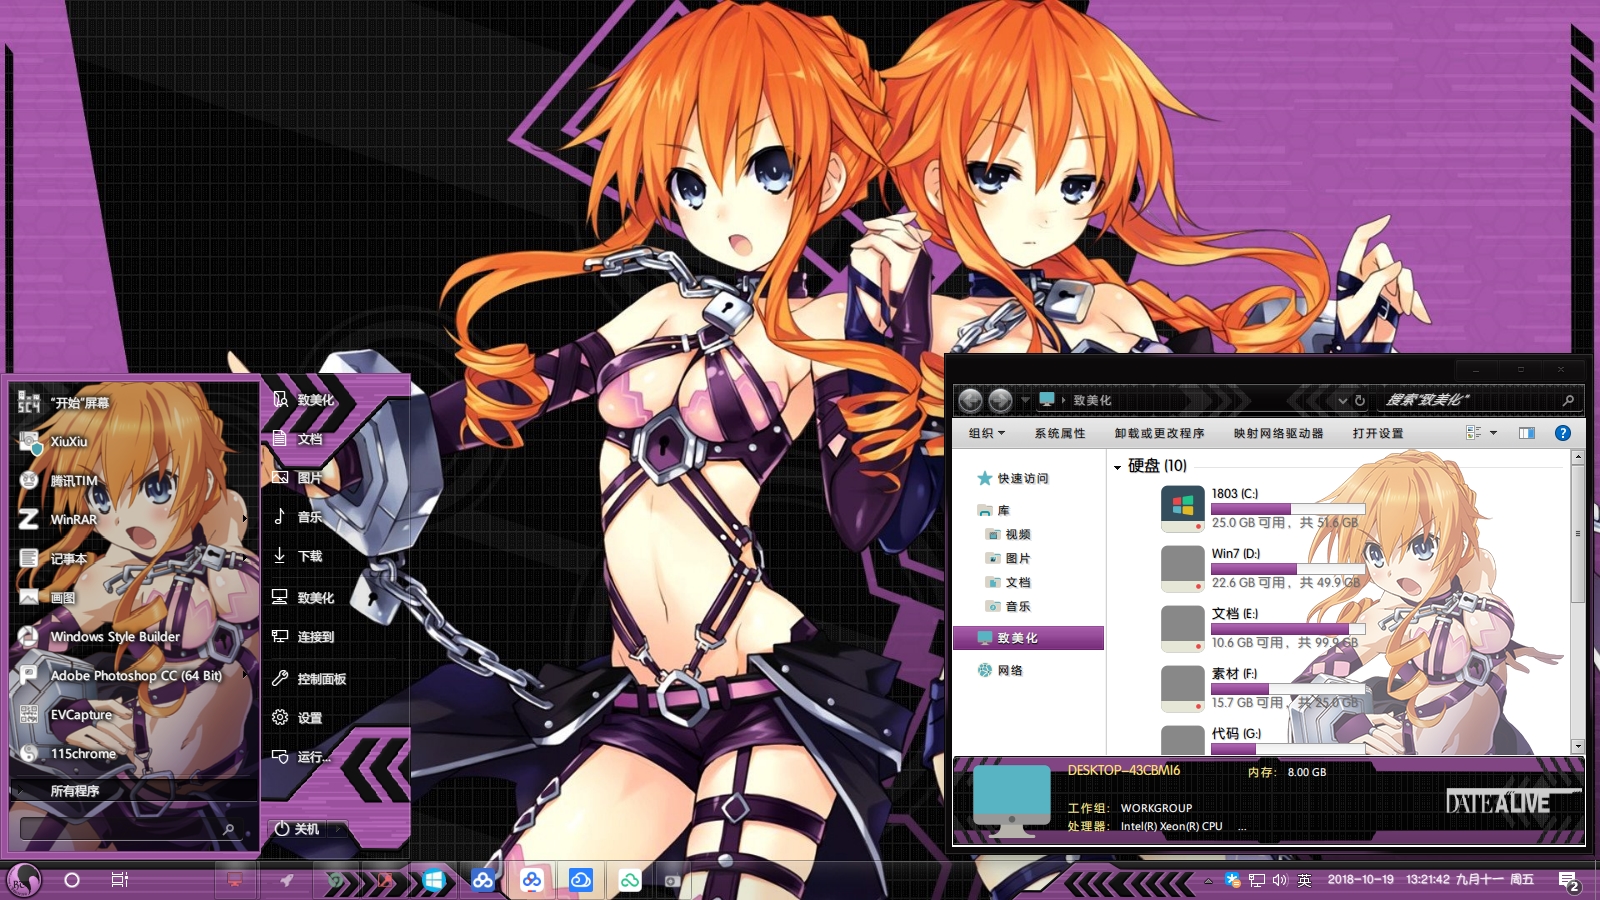
Task: Select the Win7 (D:) drive
Action: 1263,568
